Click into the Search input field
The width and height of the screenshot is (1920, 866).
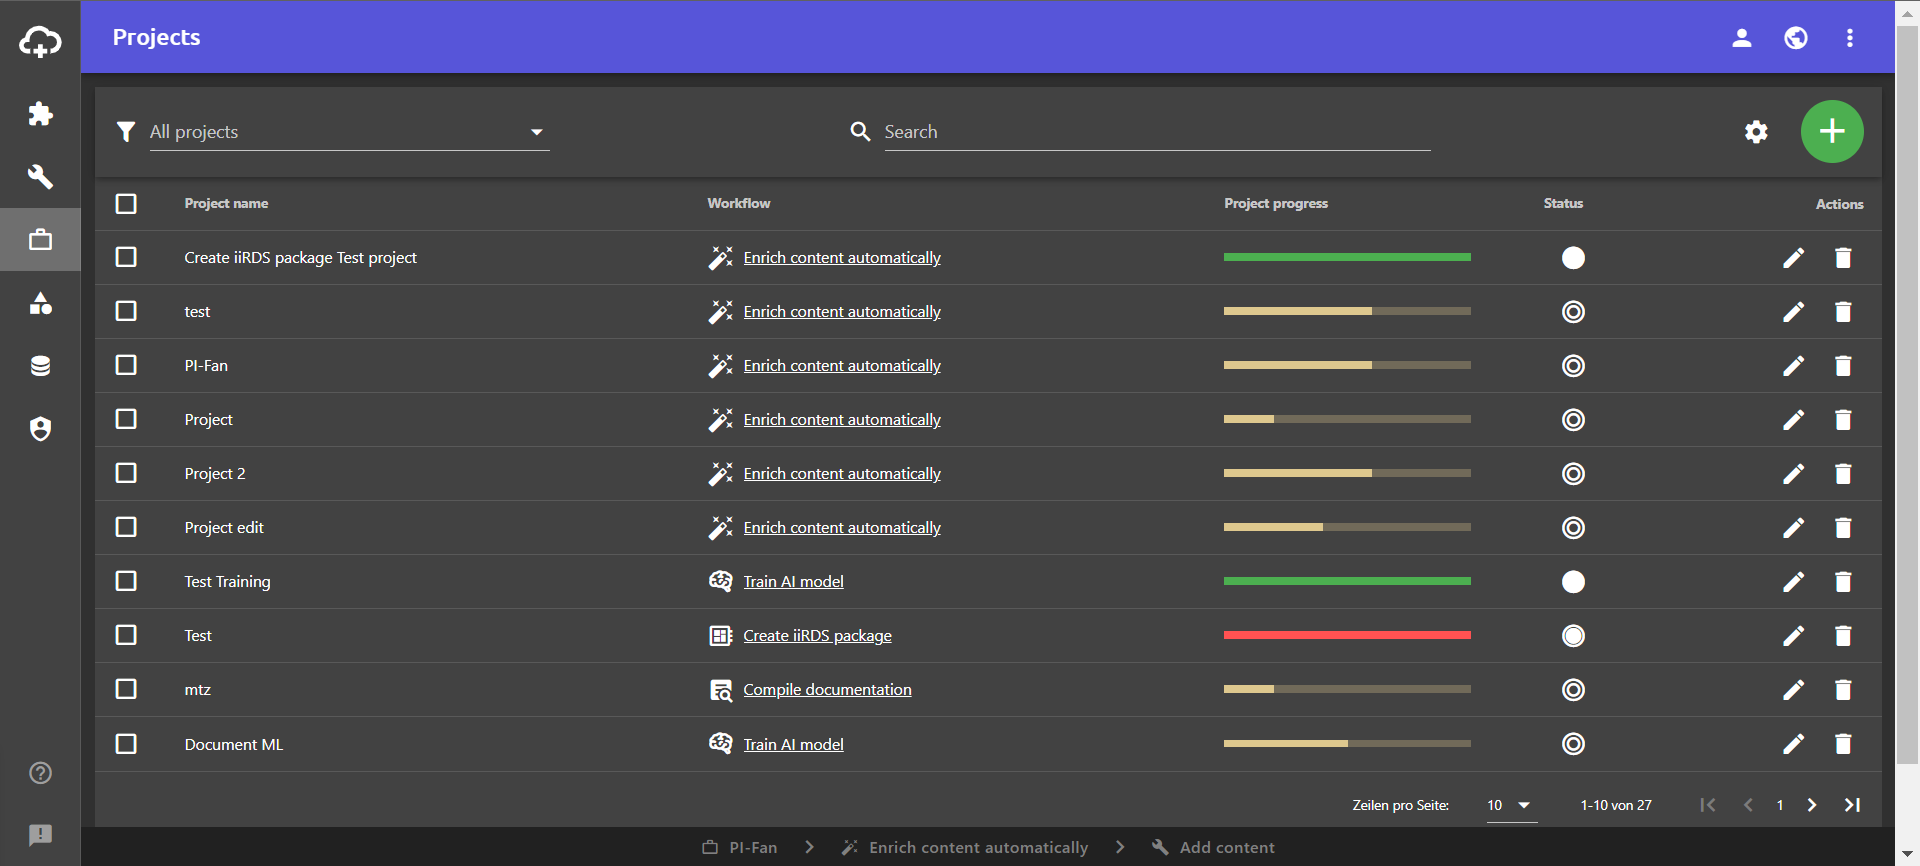coord(1157,132)
